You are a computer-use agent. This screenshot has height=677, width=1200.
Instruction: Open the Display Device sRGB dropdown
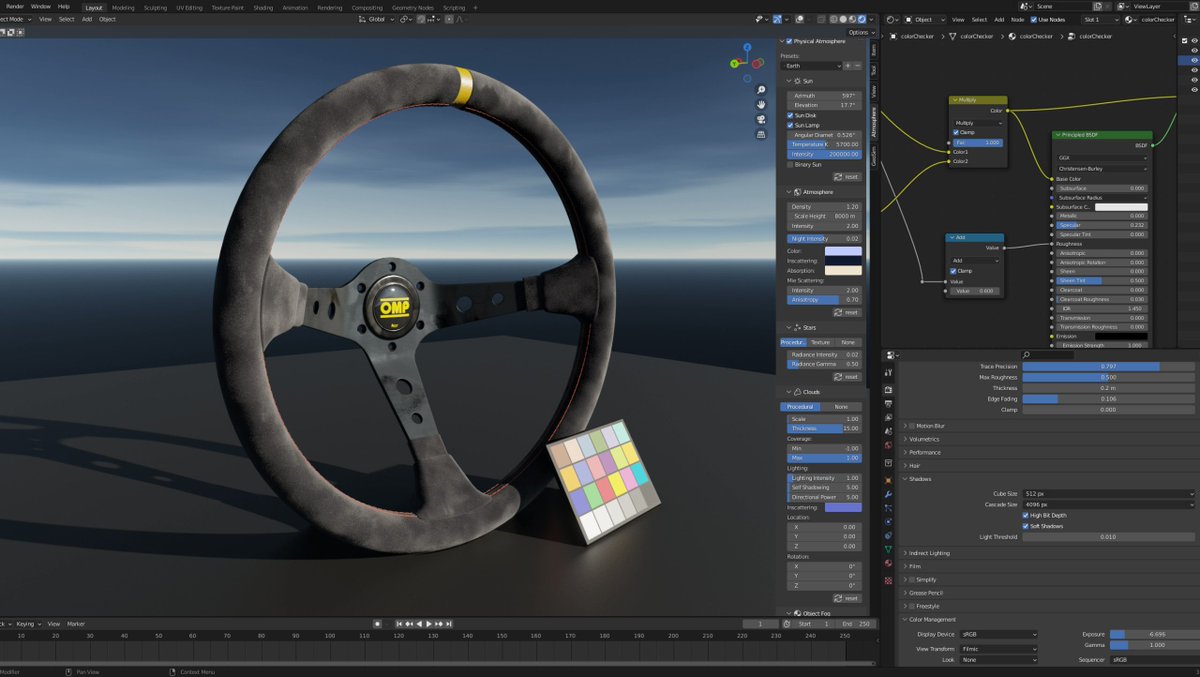point(999,634)
